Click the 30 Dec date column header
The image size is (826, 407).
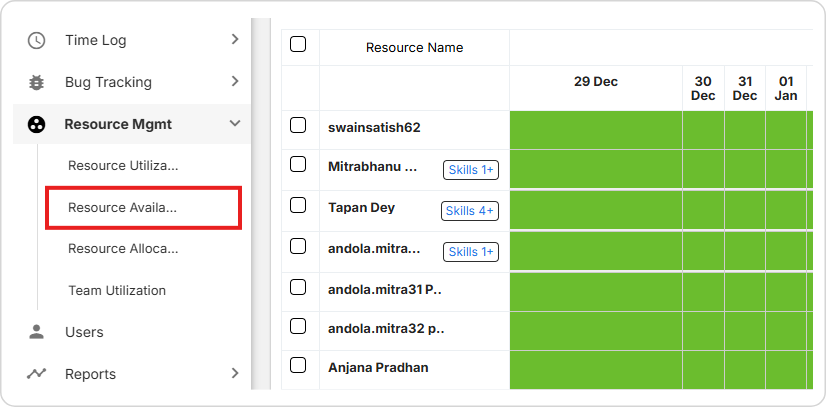(x=703, y=88)
